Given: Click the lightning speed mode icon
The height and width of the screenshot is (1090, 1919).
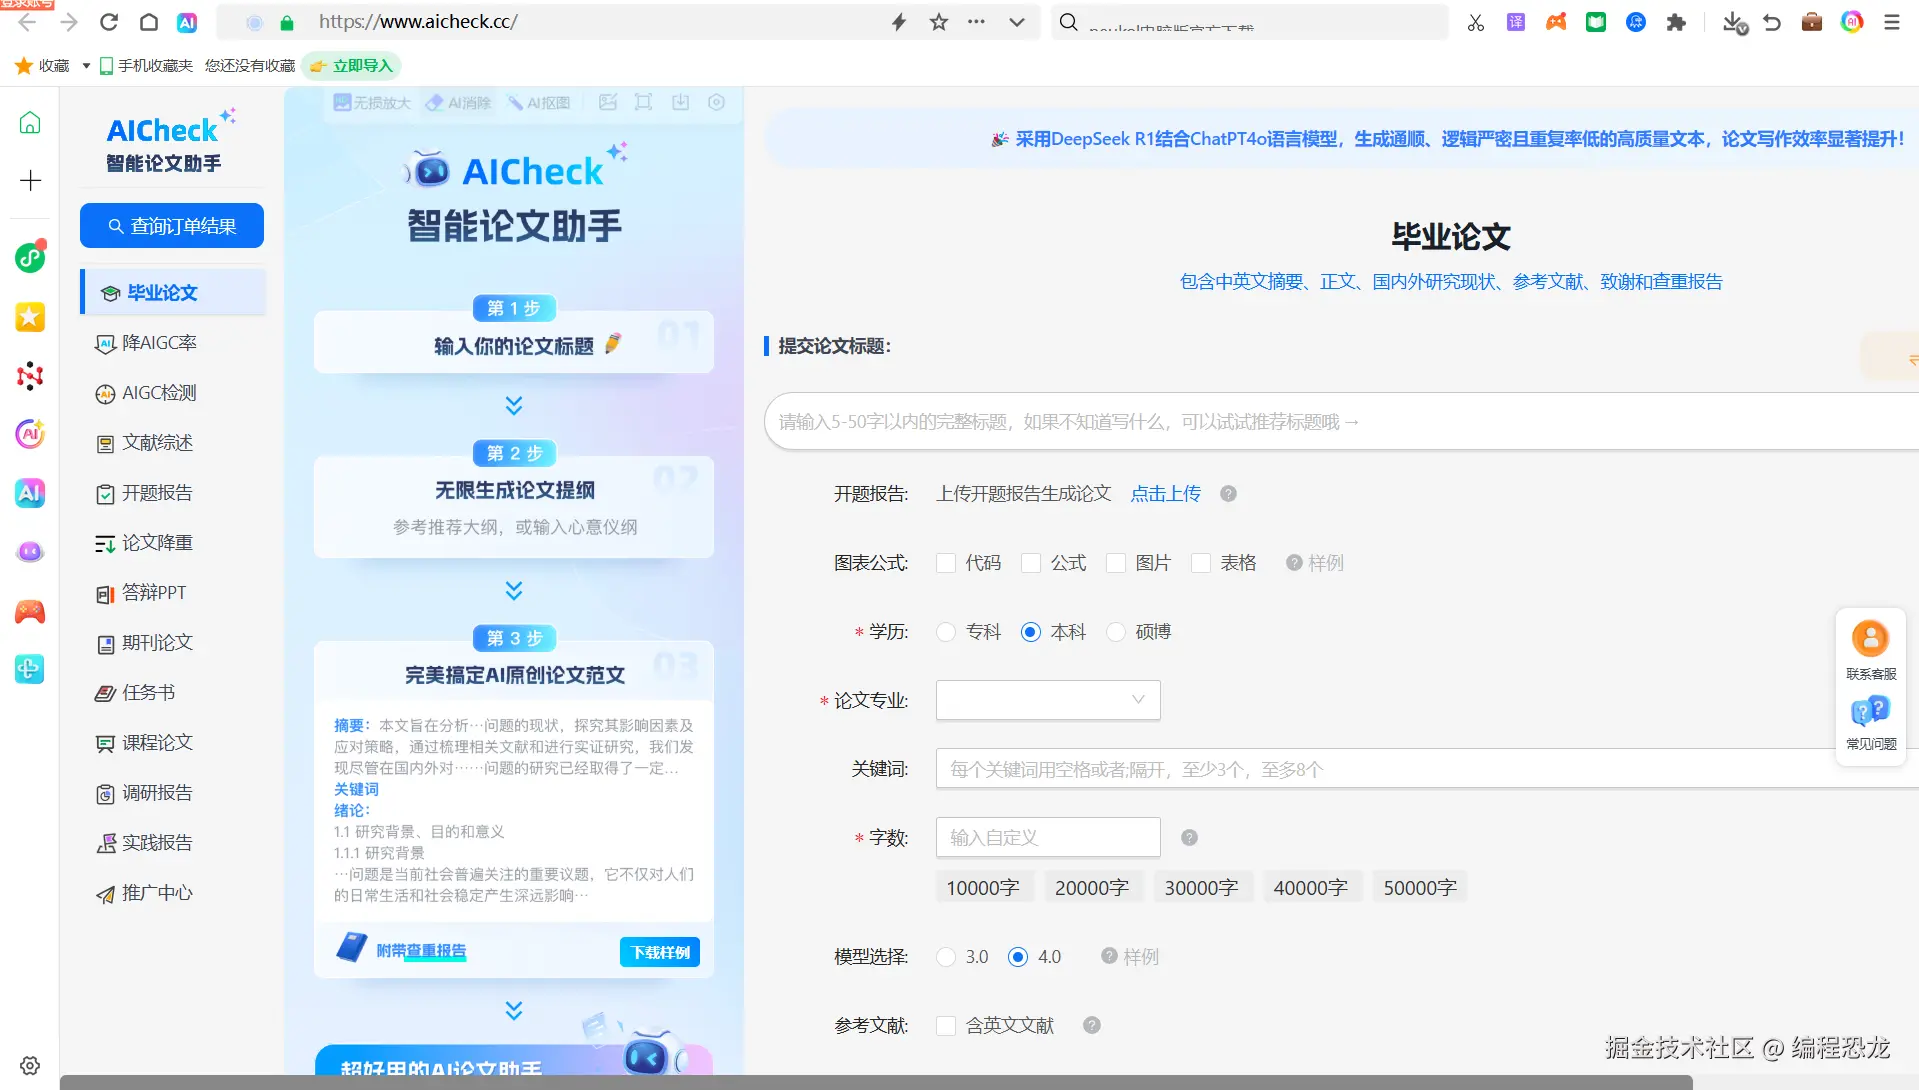Looking at the screenshot, I should coord(899,22).
